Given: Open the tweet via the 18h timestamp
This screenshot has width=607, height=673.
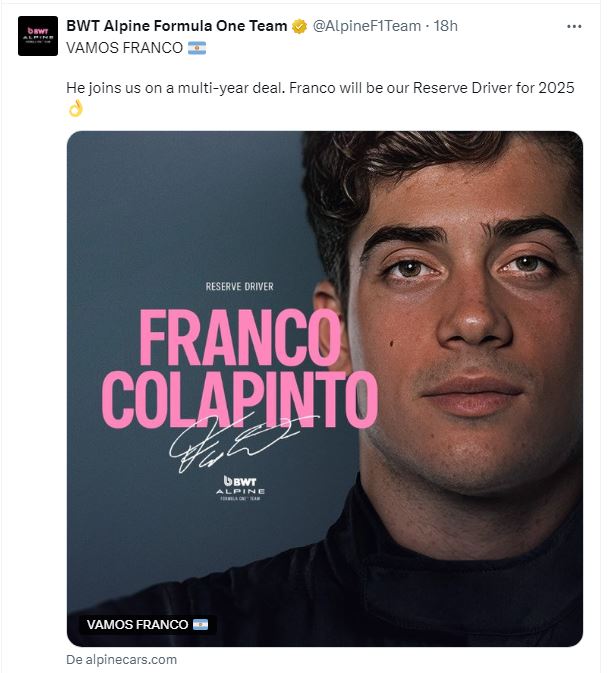Looking at the screenshot, I should (x=446, y=26).
